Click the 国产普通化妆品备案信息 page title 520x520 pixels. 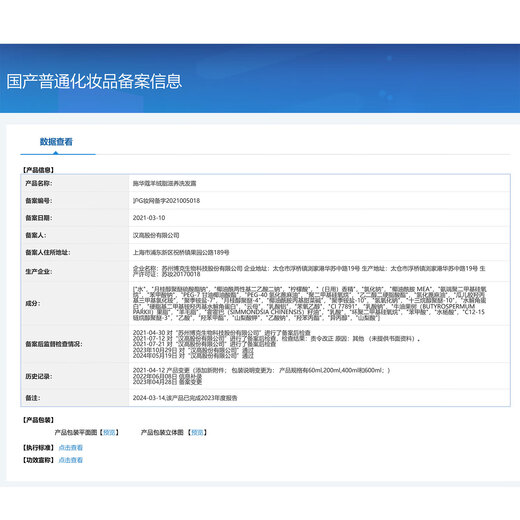pos(94,82)
